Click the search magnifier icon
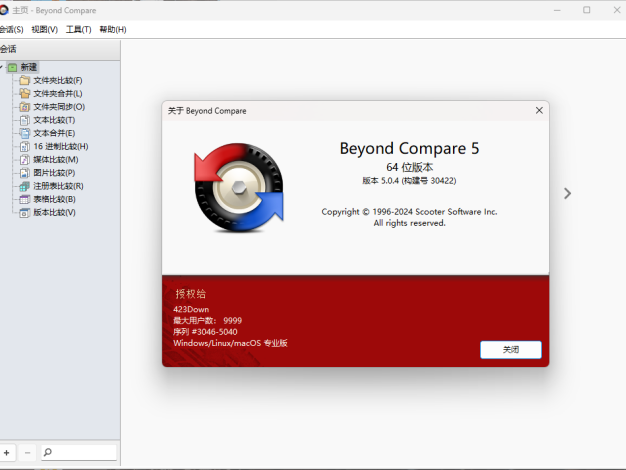Viewport: 626px width, 470px height. tap(48, 452)
